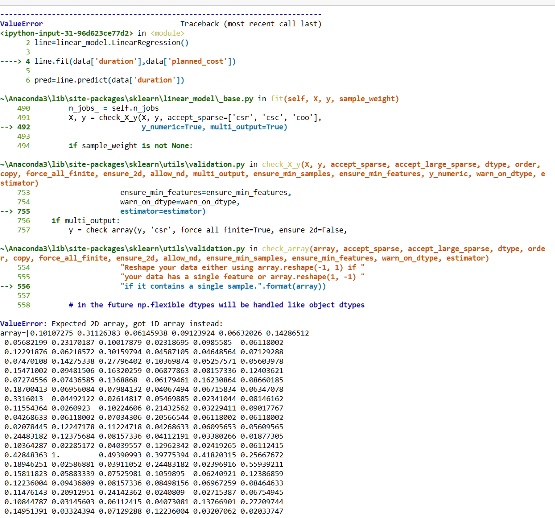The height and width of the screenshot is (518, 555).
Task: Click the line=linear_model.LinearRegression() code line
Action: (x=111, y=42)
